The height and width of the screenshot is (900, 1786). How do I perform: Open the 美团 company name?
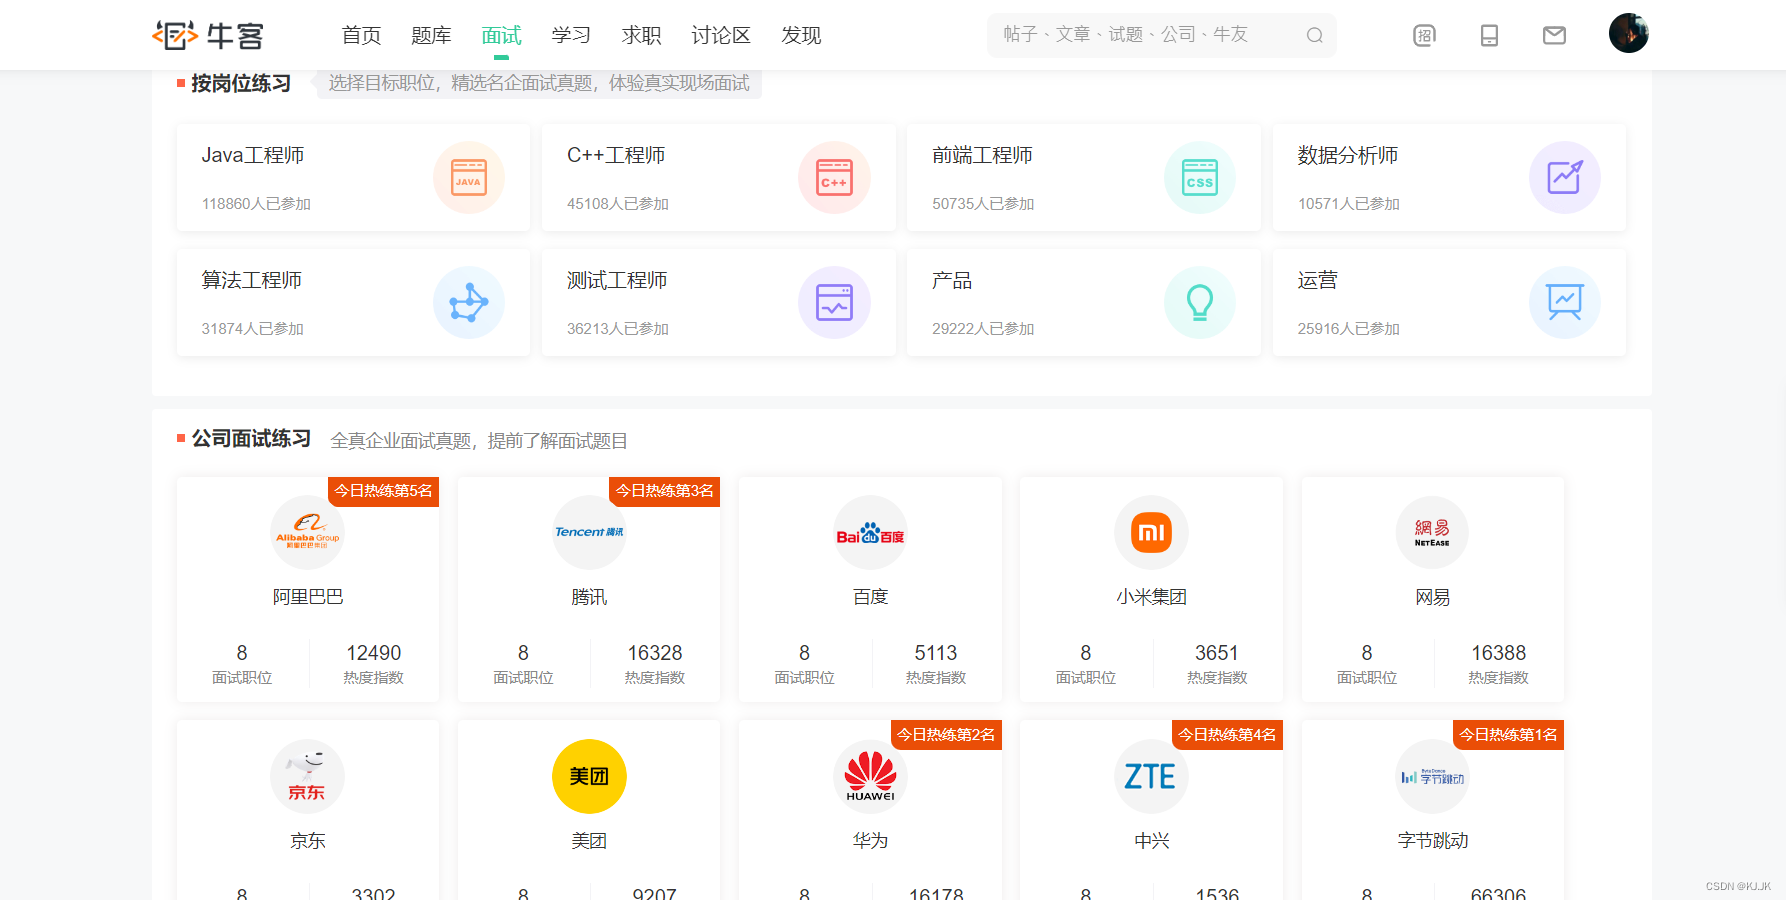589,841
